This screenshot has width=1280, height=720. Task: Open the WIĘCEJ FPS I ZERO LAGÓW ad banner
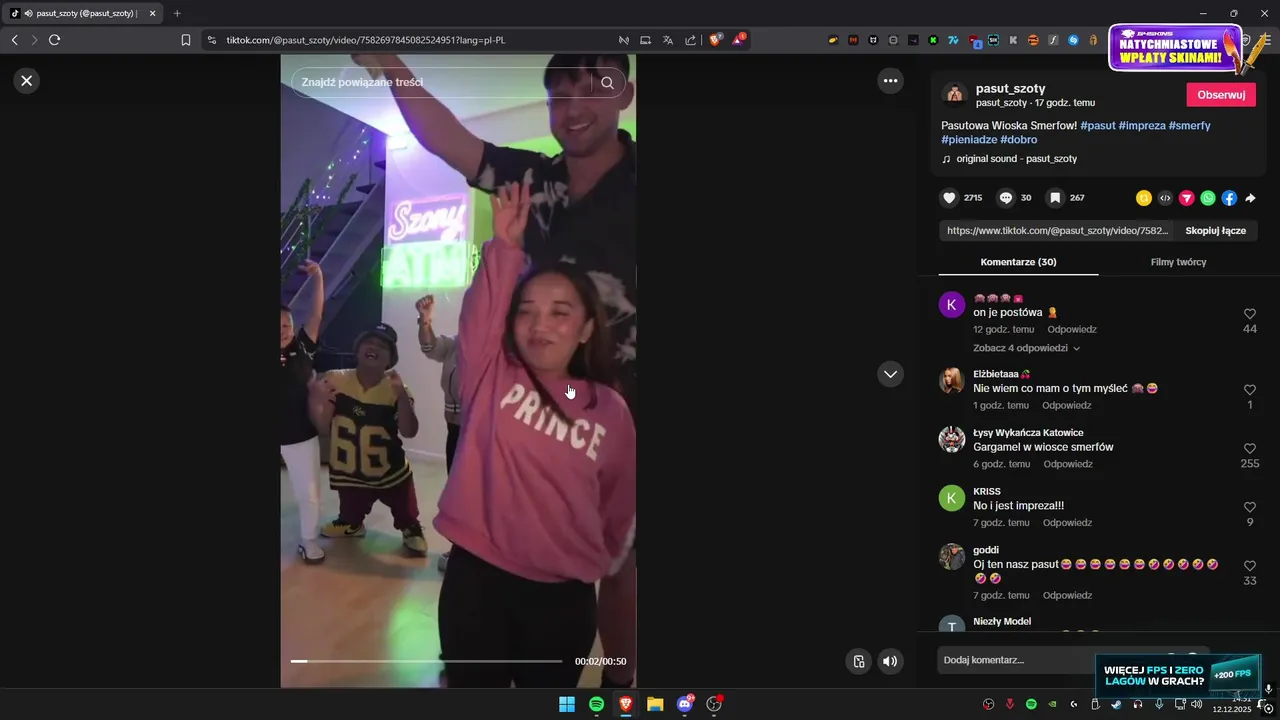click(x=1178, y=677)
